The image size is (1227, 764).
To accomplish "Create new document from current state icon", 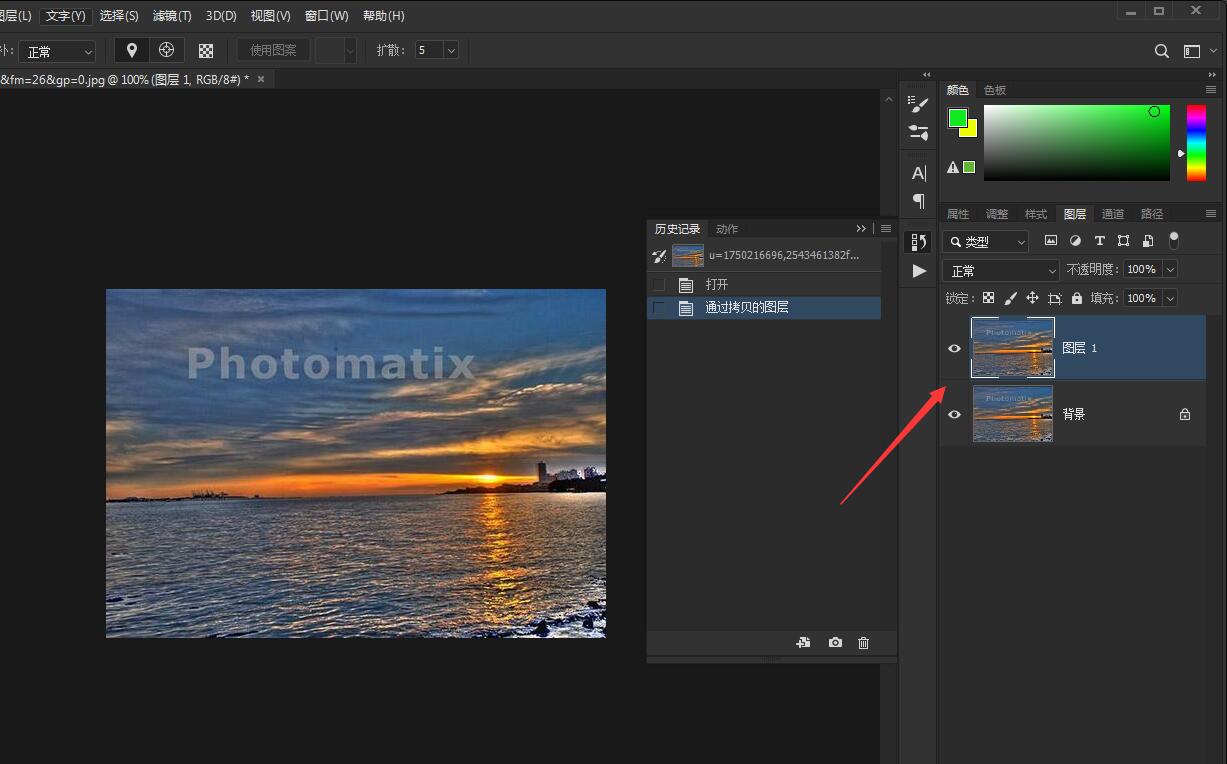I will click(803, 643).
